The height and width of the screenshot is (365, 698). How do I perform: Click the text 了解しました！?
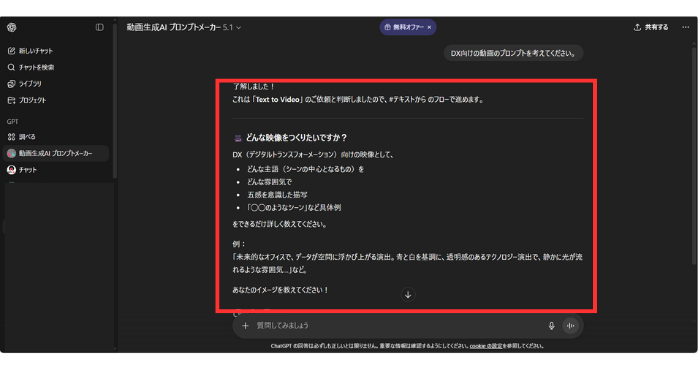[x=253, y=86]
